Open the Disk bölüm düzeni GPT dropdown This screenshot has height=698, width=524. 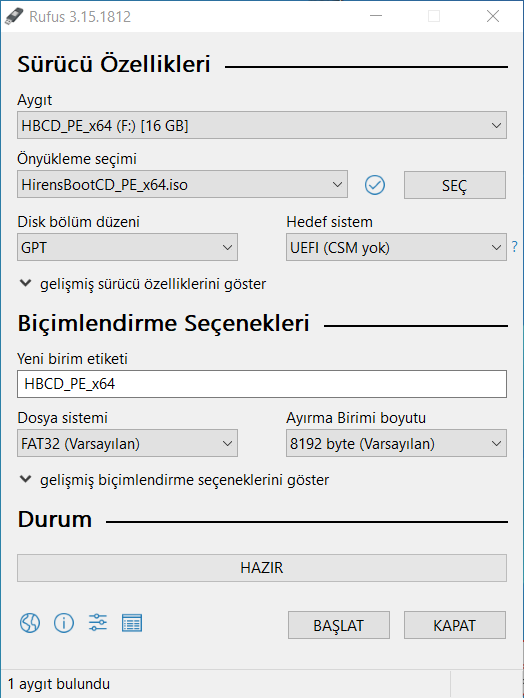point(127,247)
